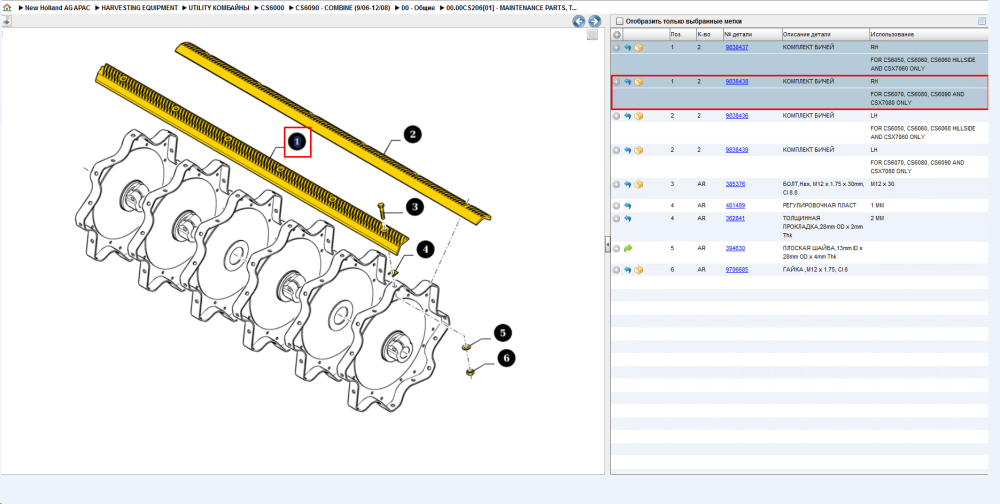Open the table column settings icon

(982, 21)
